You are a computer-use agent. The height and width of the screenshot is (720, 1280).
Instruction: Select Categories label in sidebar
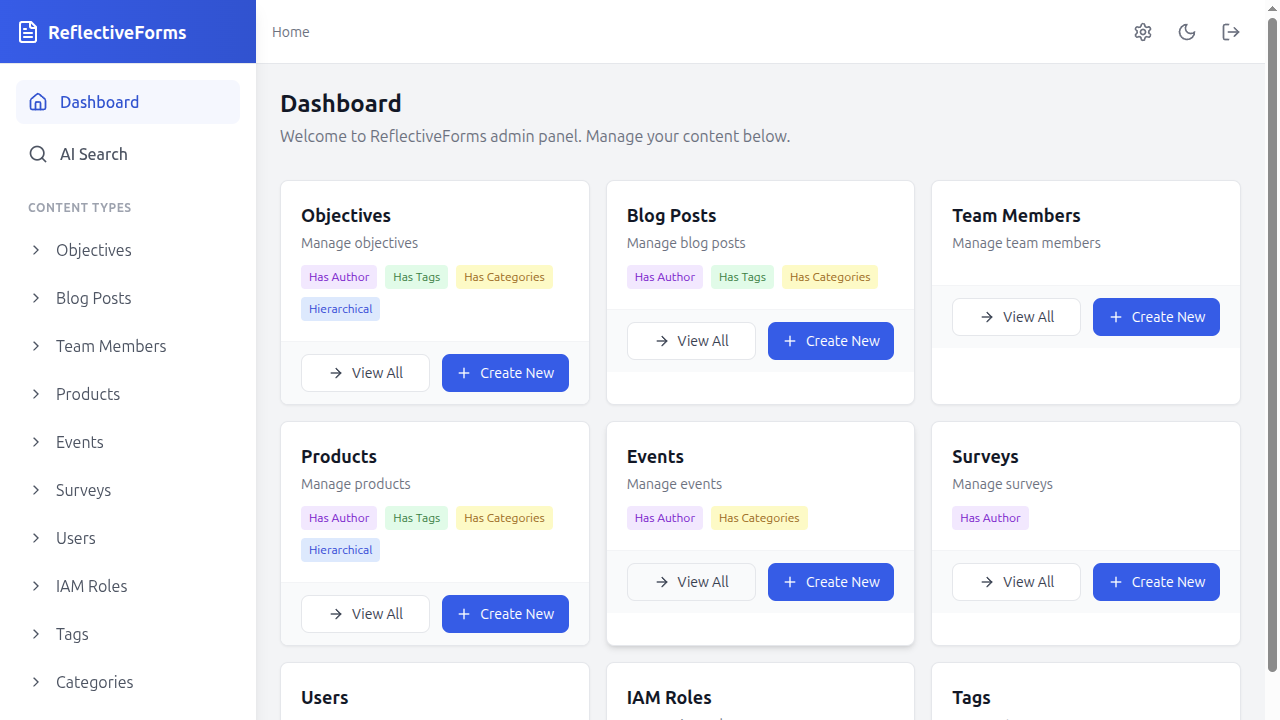tap(95, 682)
